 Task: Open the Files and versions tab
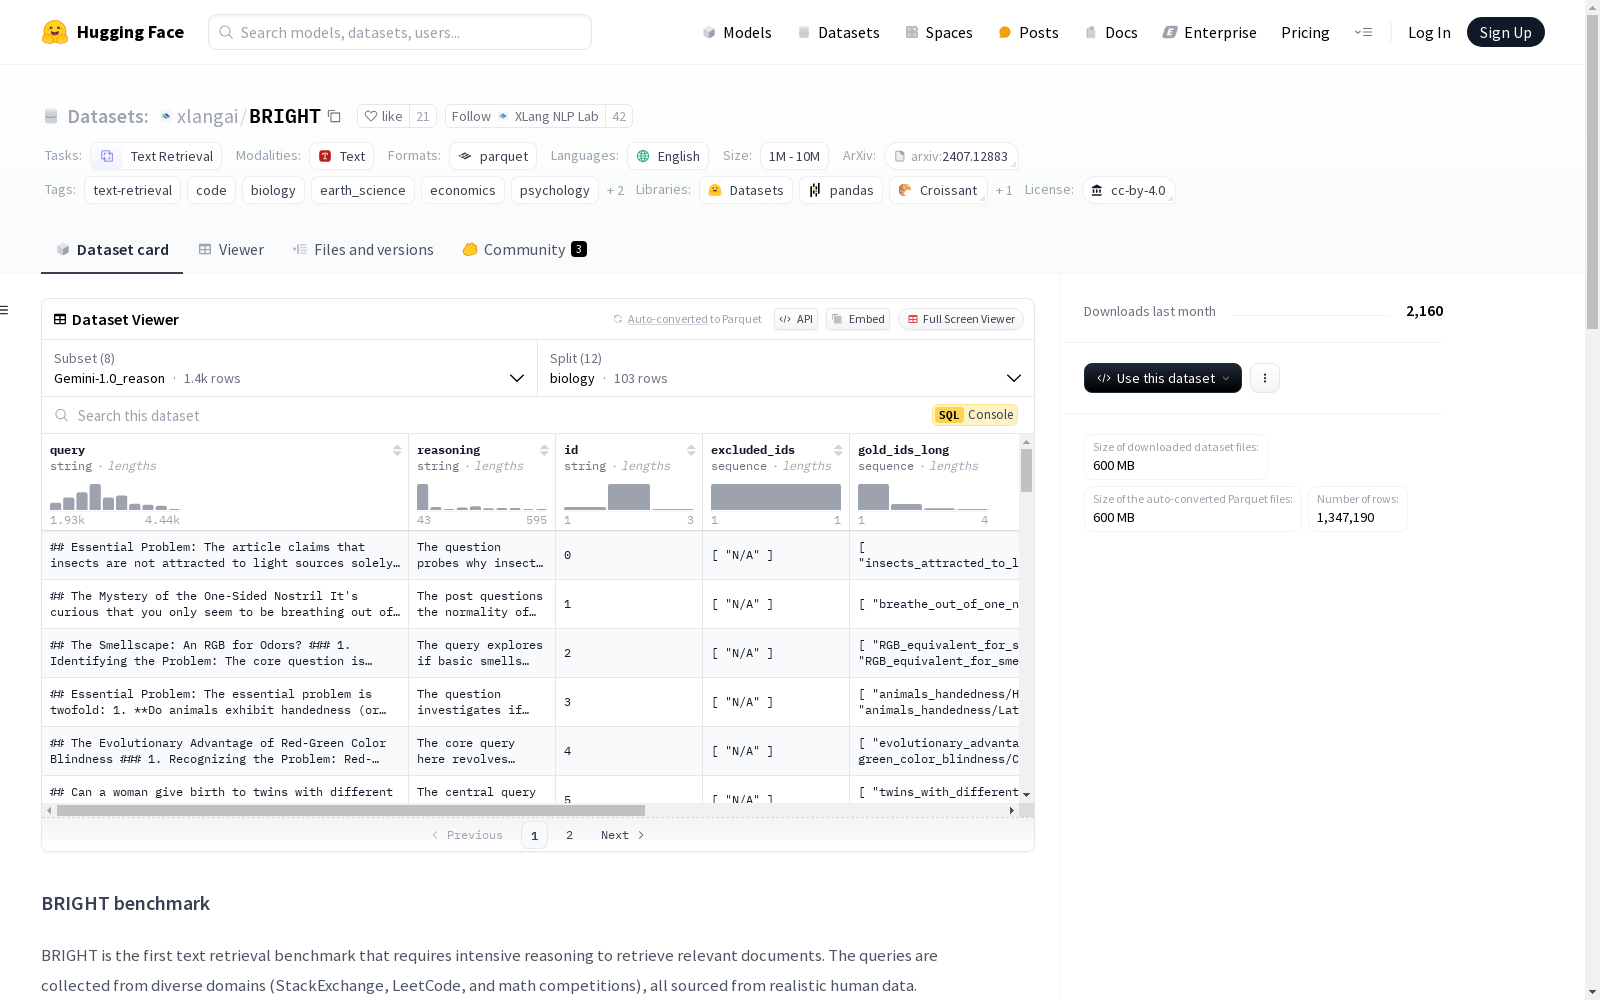363,250
